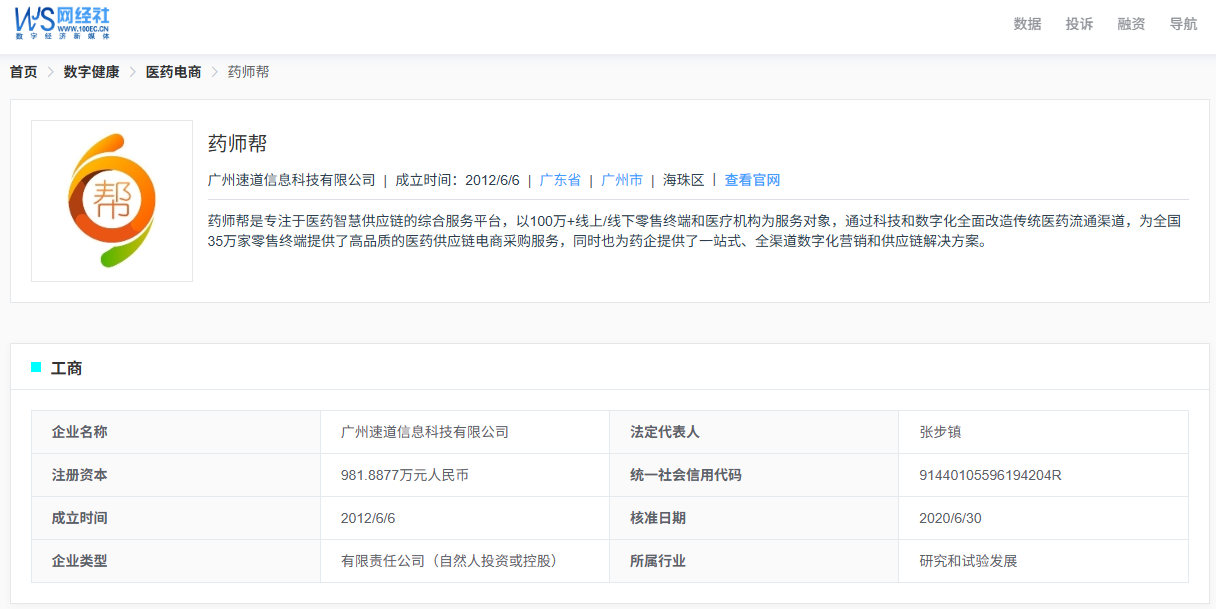
Task: Click the cyan square icon beside 工商
Action: tap(36, 367)
